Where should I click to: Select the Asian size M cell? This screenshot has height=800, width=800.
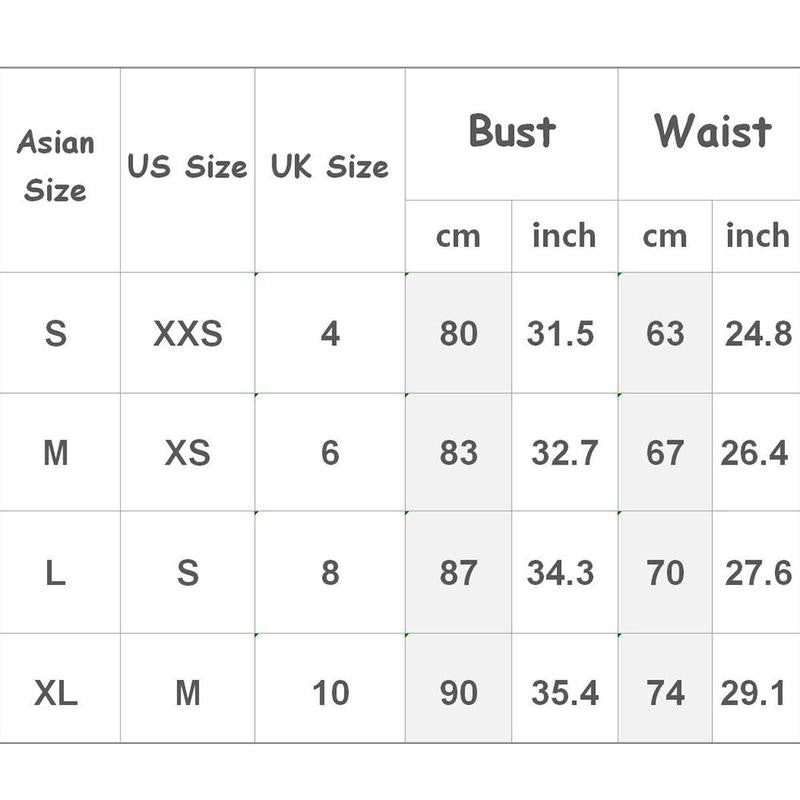[60, 452]
